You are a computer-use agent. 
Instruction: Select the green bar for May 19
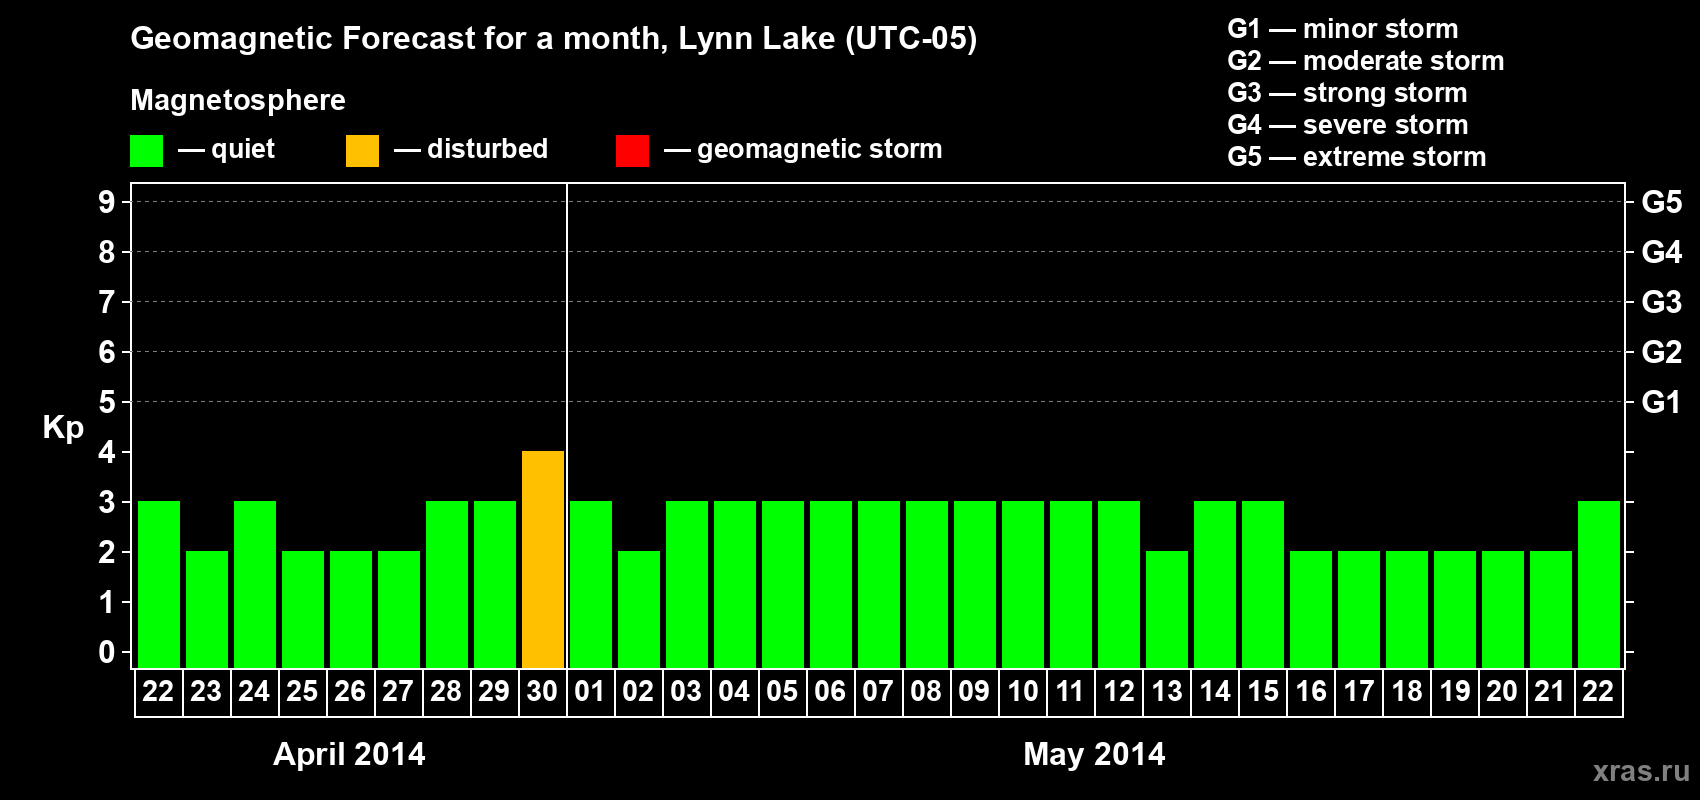tap(1455, 609)
